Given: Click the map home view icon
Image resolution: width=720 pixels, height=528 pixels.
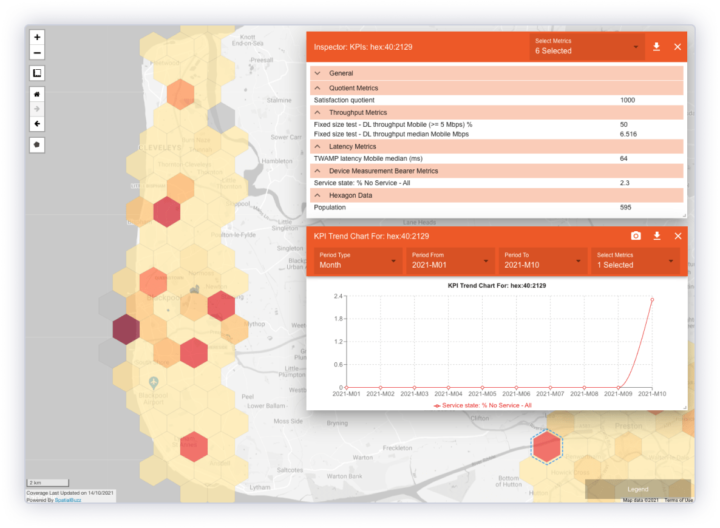Looking at the screenshot, I should click(38, 93).
